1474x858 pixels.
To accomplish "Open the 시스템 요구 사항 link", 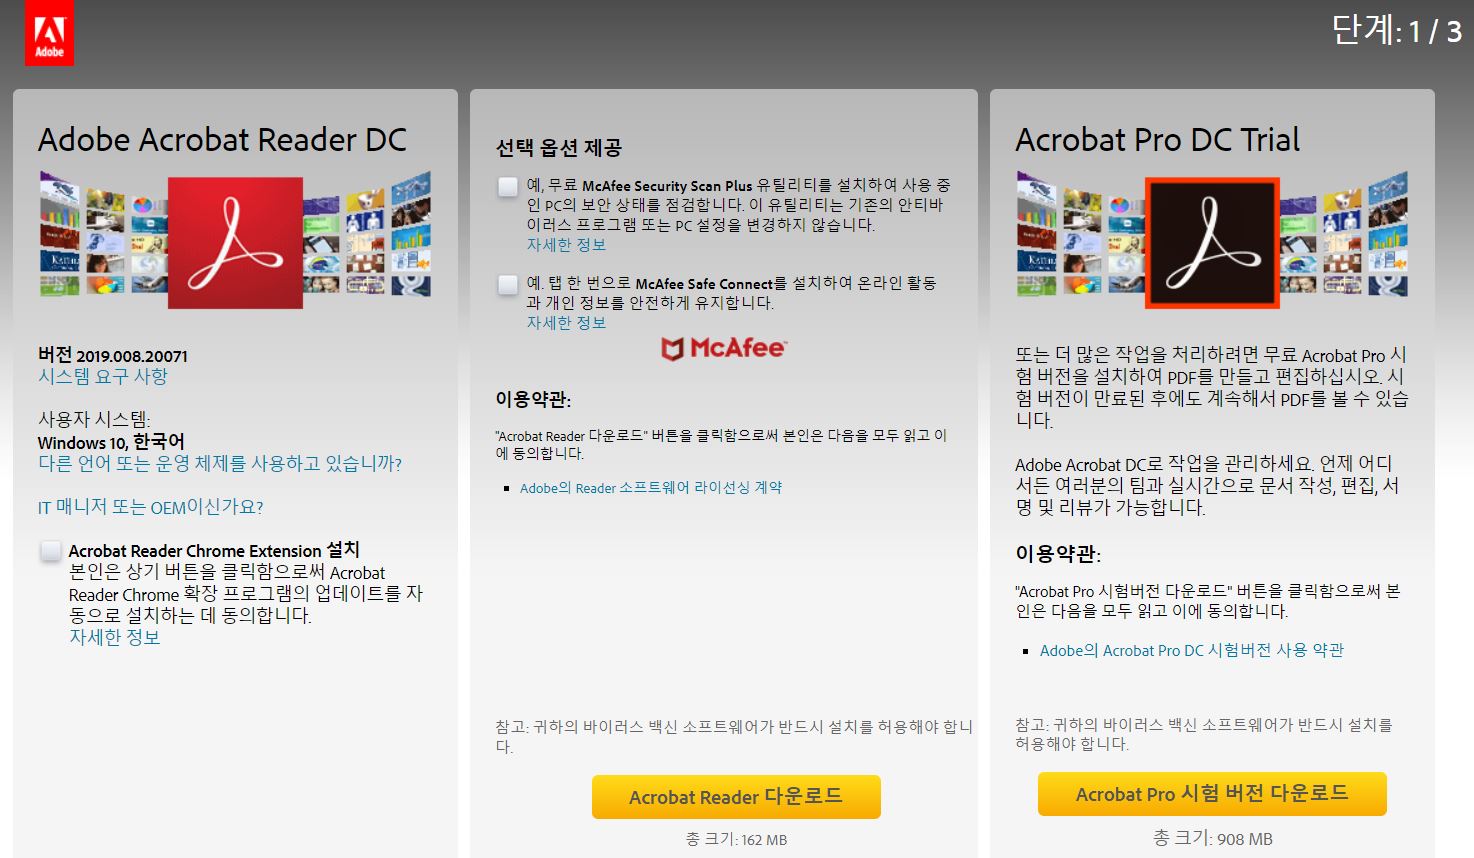I will [x=103, y=377].
